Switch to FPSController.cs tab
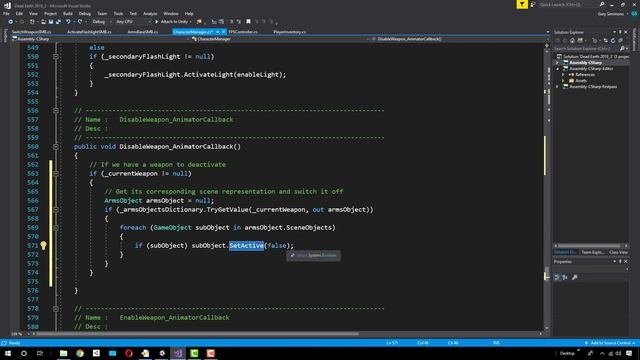Image resolution: width=640 pixels, height=360 pixels. click(244, 32)
